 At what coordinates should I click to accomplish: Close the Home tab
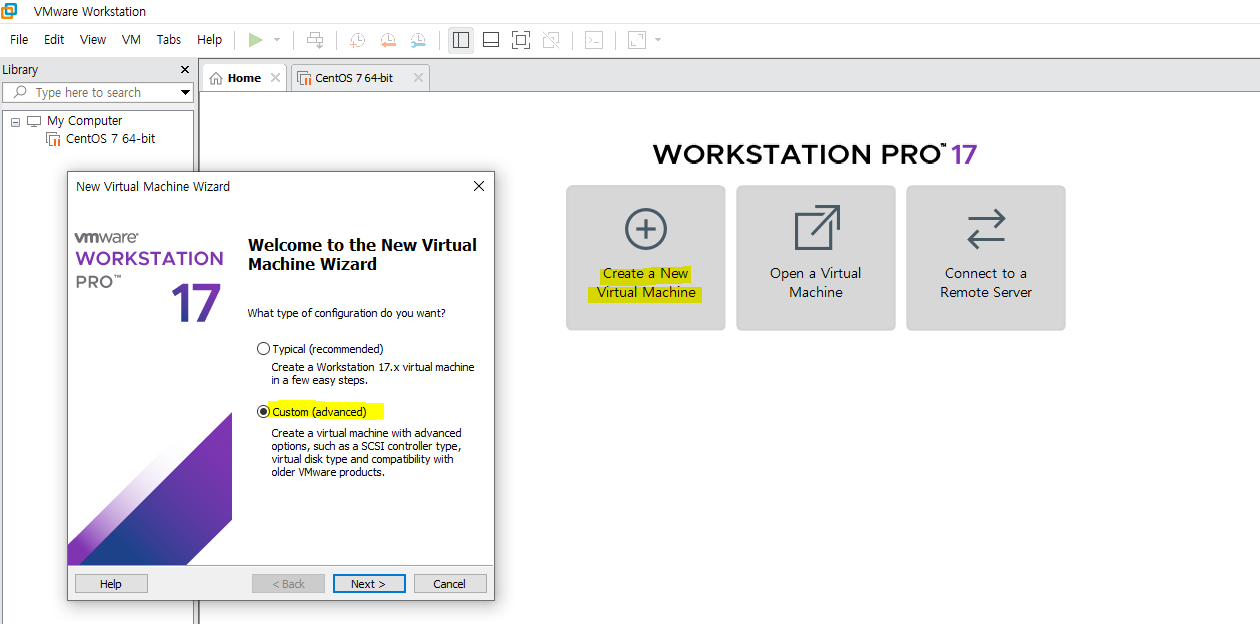pyautogui.click(x=276, y=78)
